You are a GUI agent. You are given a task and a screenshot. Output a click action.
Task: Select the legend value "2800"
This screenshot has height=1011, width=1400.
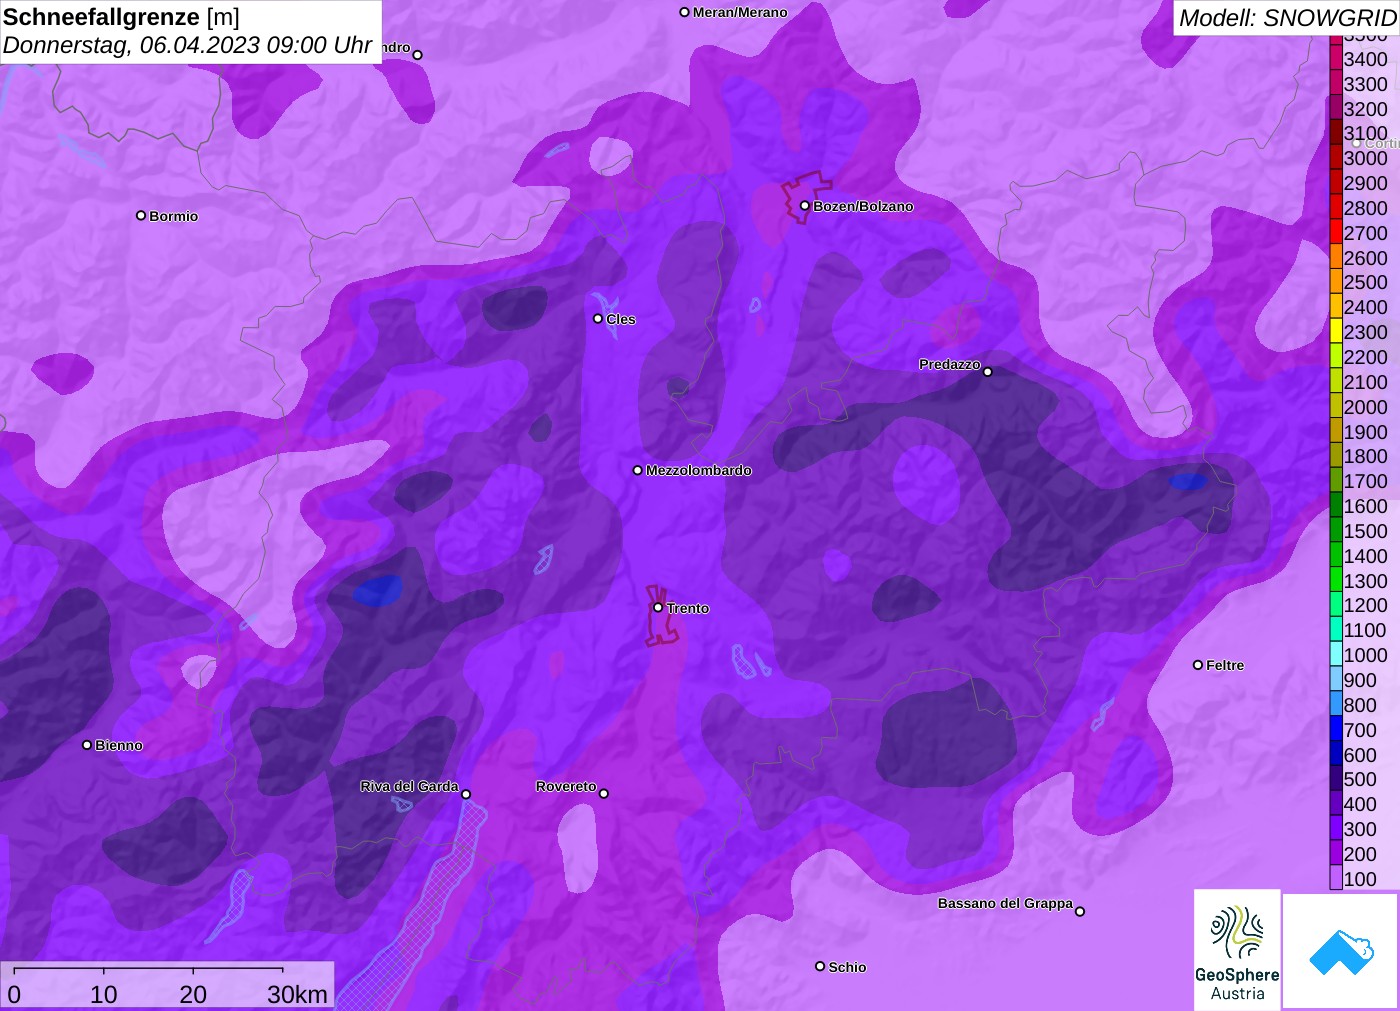click(x=1366, y=208)
